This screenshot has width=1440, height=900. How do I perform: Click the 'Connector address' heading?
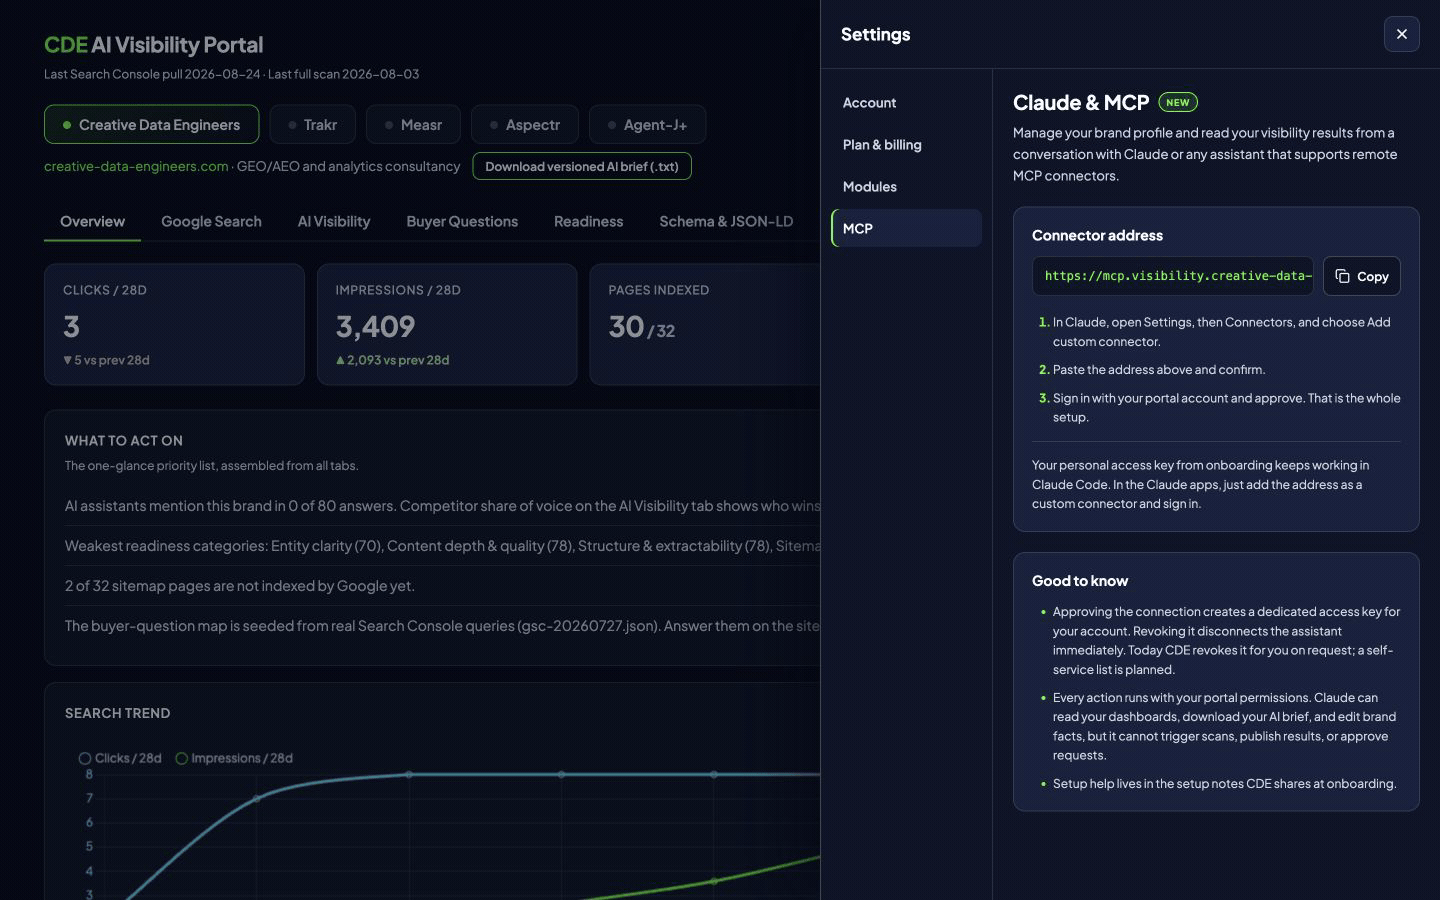click(x=1097, y=235)
